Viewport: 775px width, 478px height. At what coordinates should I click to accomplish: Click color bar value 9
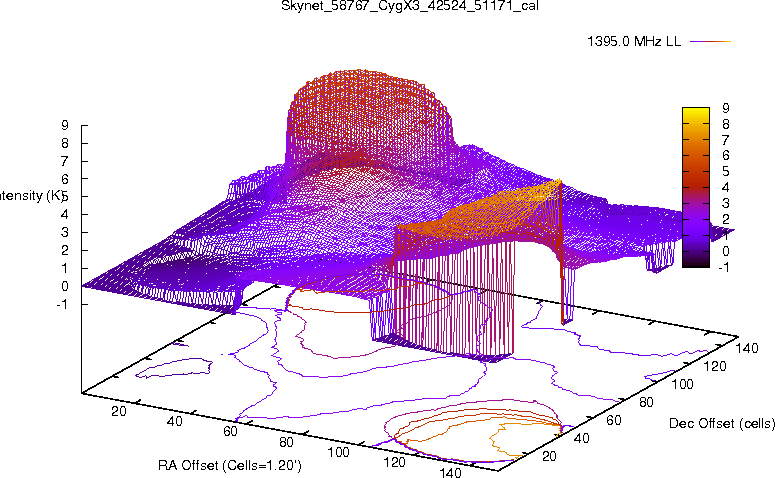point(725,108)
